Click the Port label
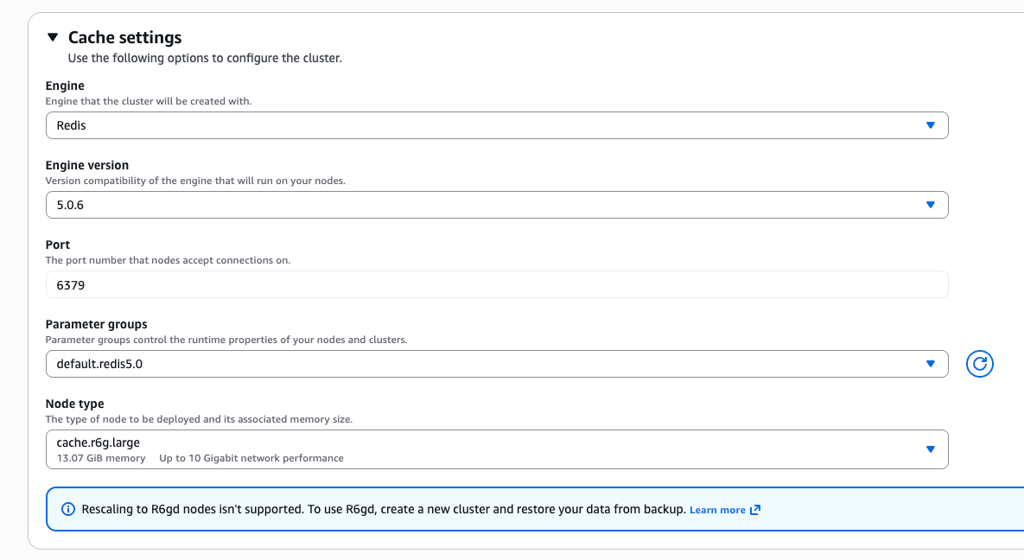The width and height of the screenshot is (1024, 560). click(57, 245)
